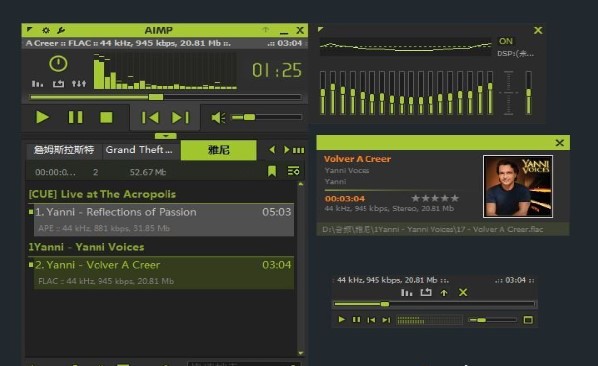
Task: Toggle the repeat icon in main player
Action: click(58, 83)
